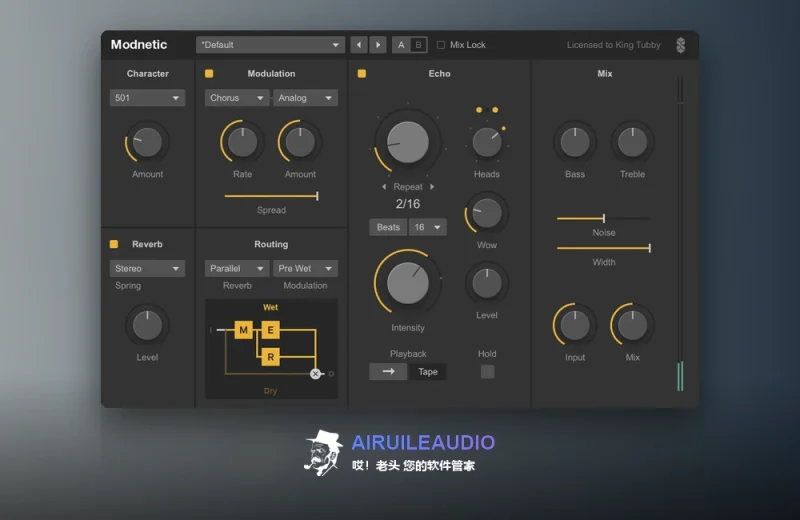Open the Parallel reverb routing dropdown
Viewport: 800px width, 520px height.
(237, 268)
